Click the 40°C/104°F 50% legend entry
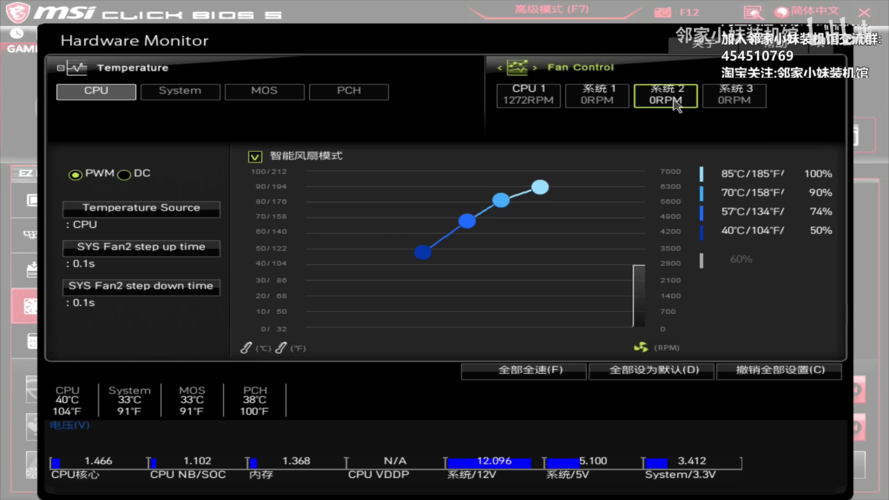The height and width of the screenshot is (500, 889). coord(767,231)
